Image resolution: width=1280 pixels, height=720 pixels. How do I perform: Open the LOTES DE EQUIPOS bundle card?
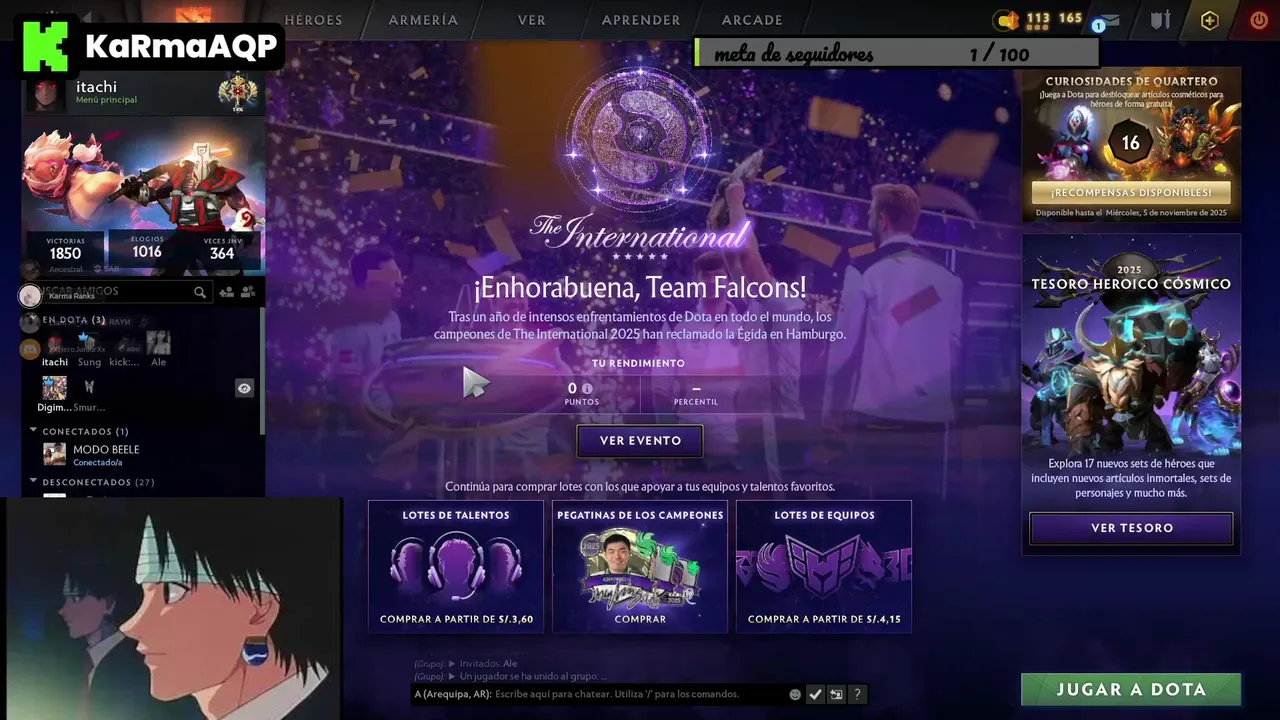[x=824, y=566]
